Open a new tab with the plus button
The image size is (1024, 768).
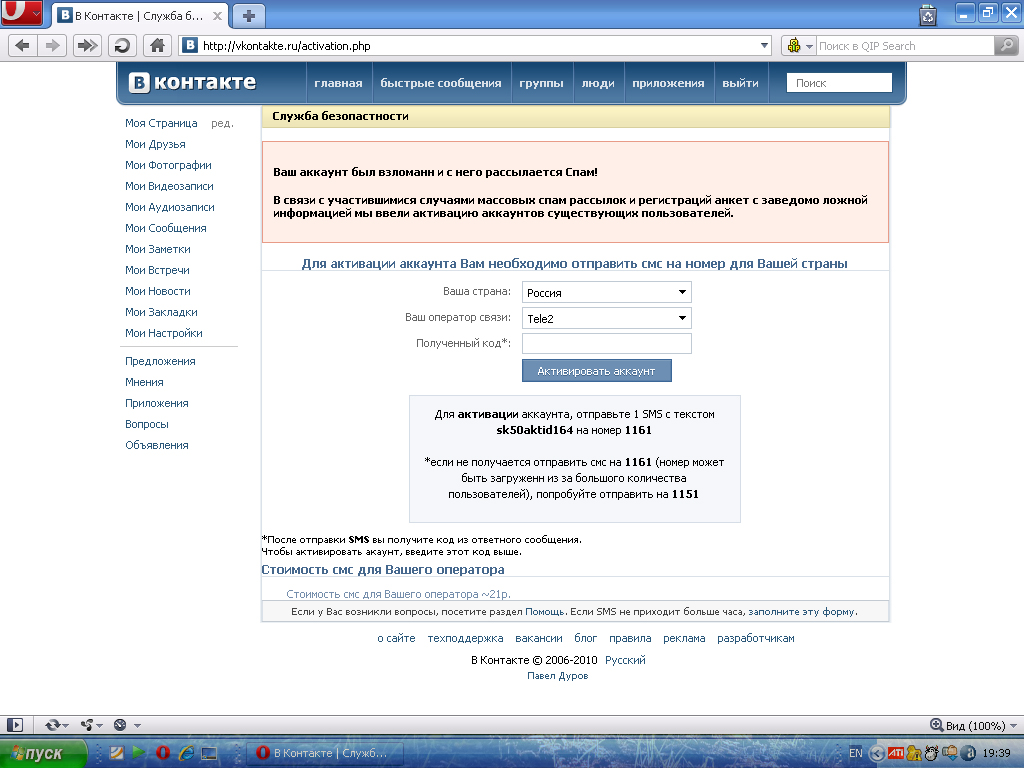point(249,16)
